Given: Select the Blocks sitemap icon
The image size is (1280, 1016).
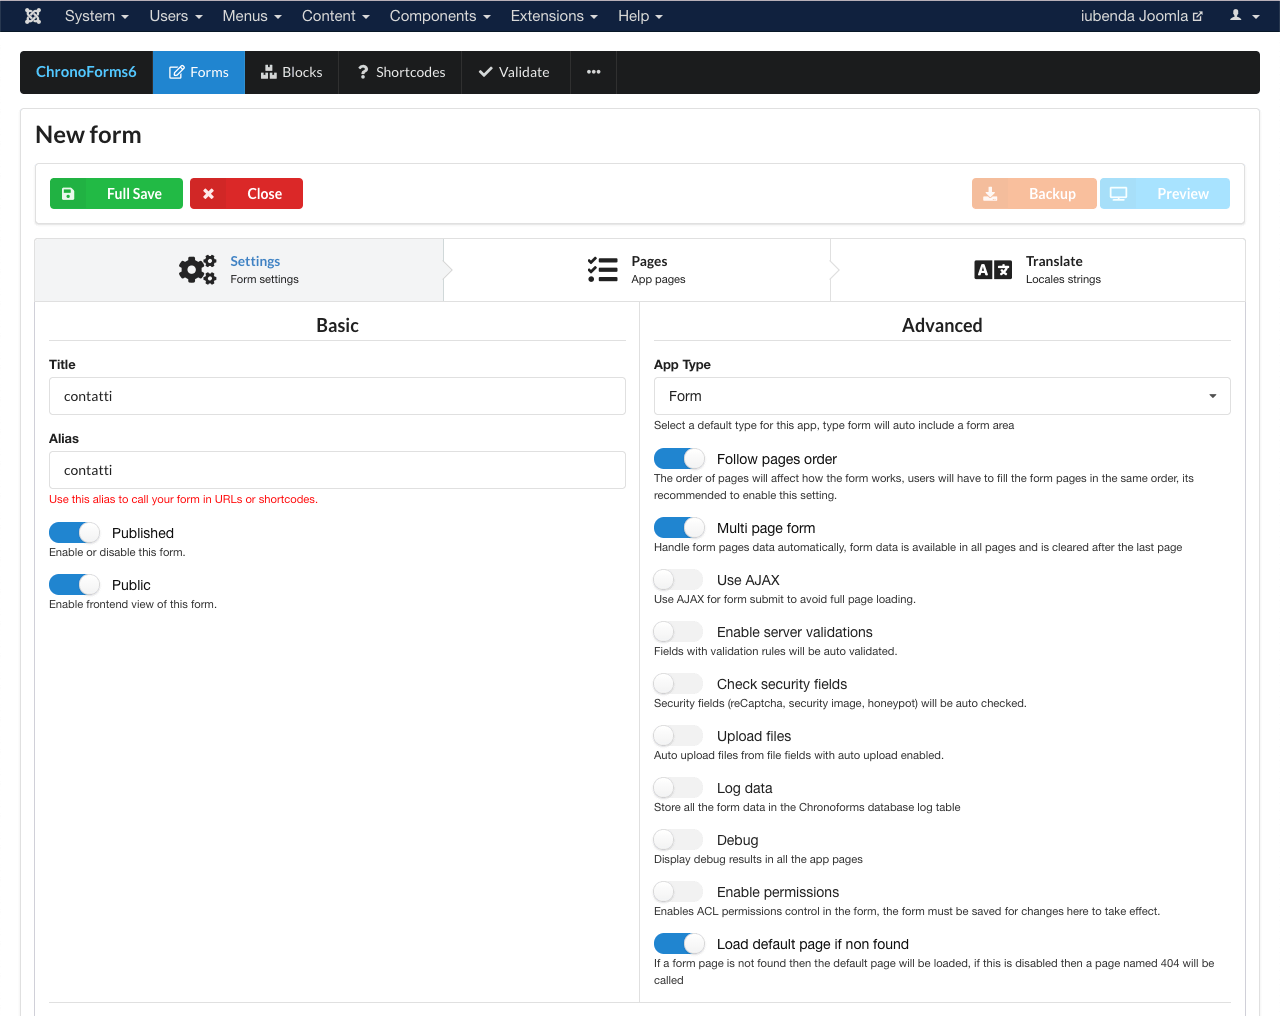Looking at the screenshot, I should (268, 72).
